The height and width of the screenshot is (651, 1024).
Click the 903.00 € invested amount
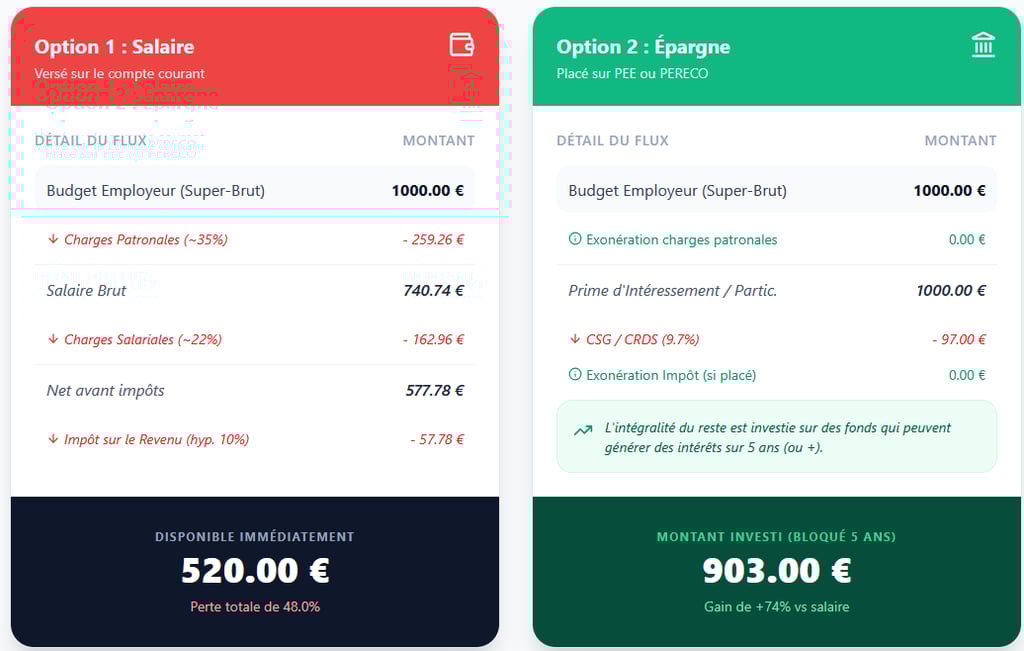(776, 570)
